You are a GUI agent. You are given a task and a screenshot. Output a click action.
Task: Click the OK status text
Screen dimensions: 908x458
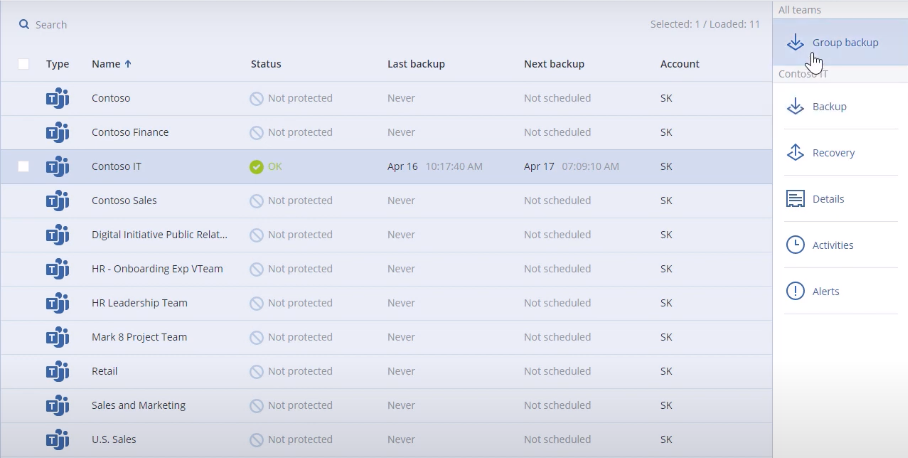pos(274,167)
